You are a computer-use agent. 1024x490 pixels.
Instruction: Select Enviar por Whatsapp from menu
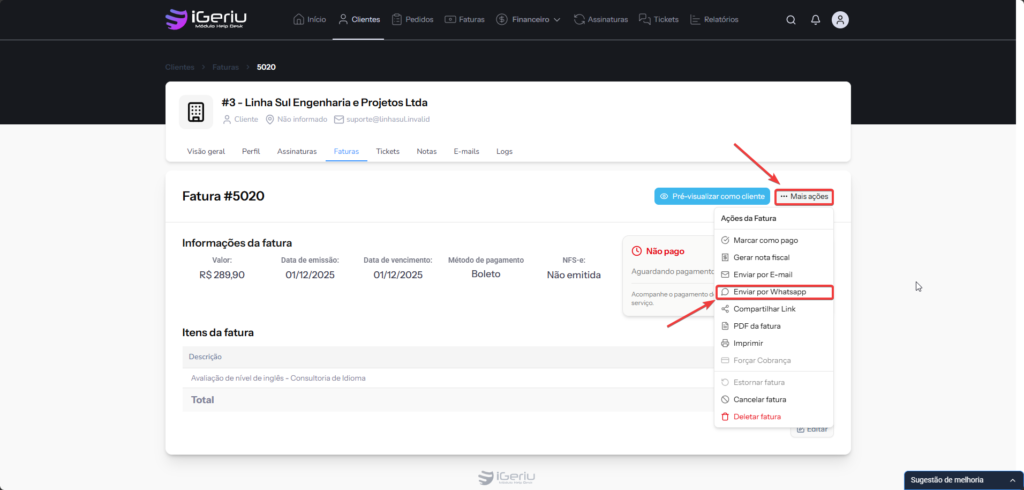[x=769, y=292]
